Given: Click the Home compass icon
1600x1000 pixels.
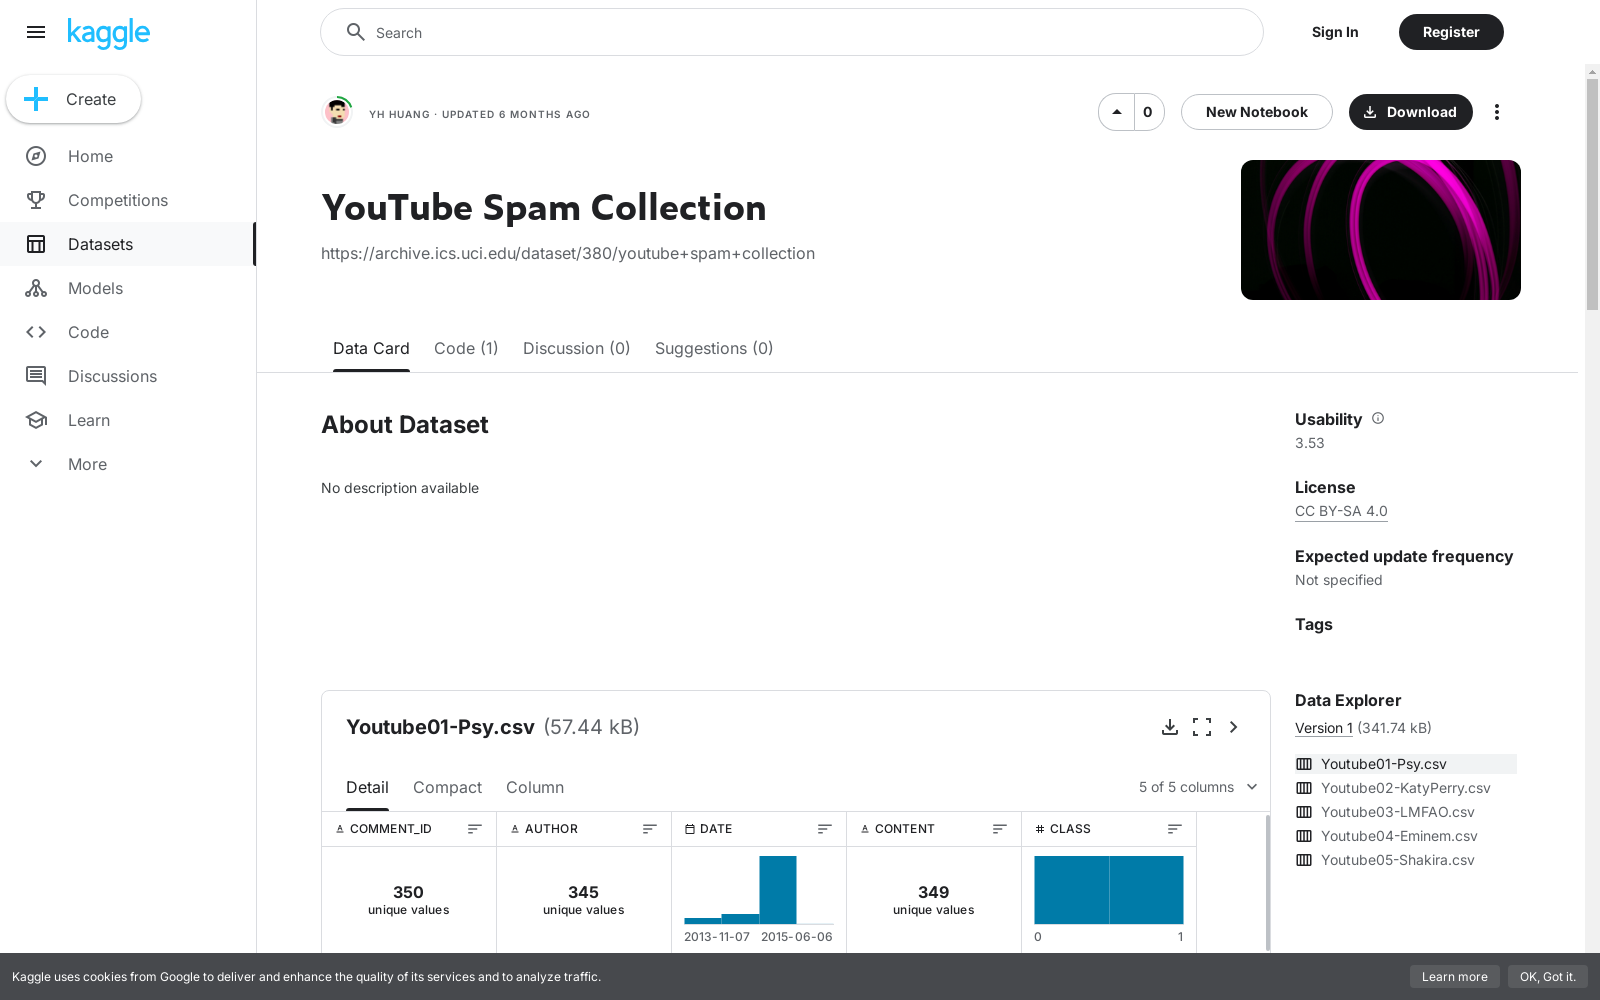Looking at the screenshot, I should click(36, 156).
